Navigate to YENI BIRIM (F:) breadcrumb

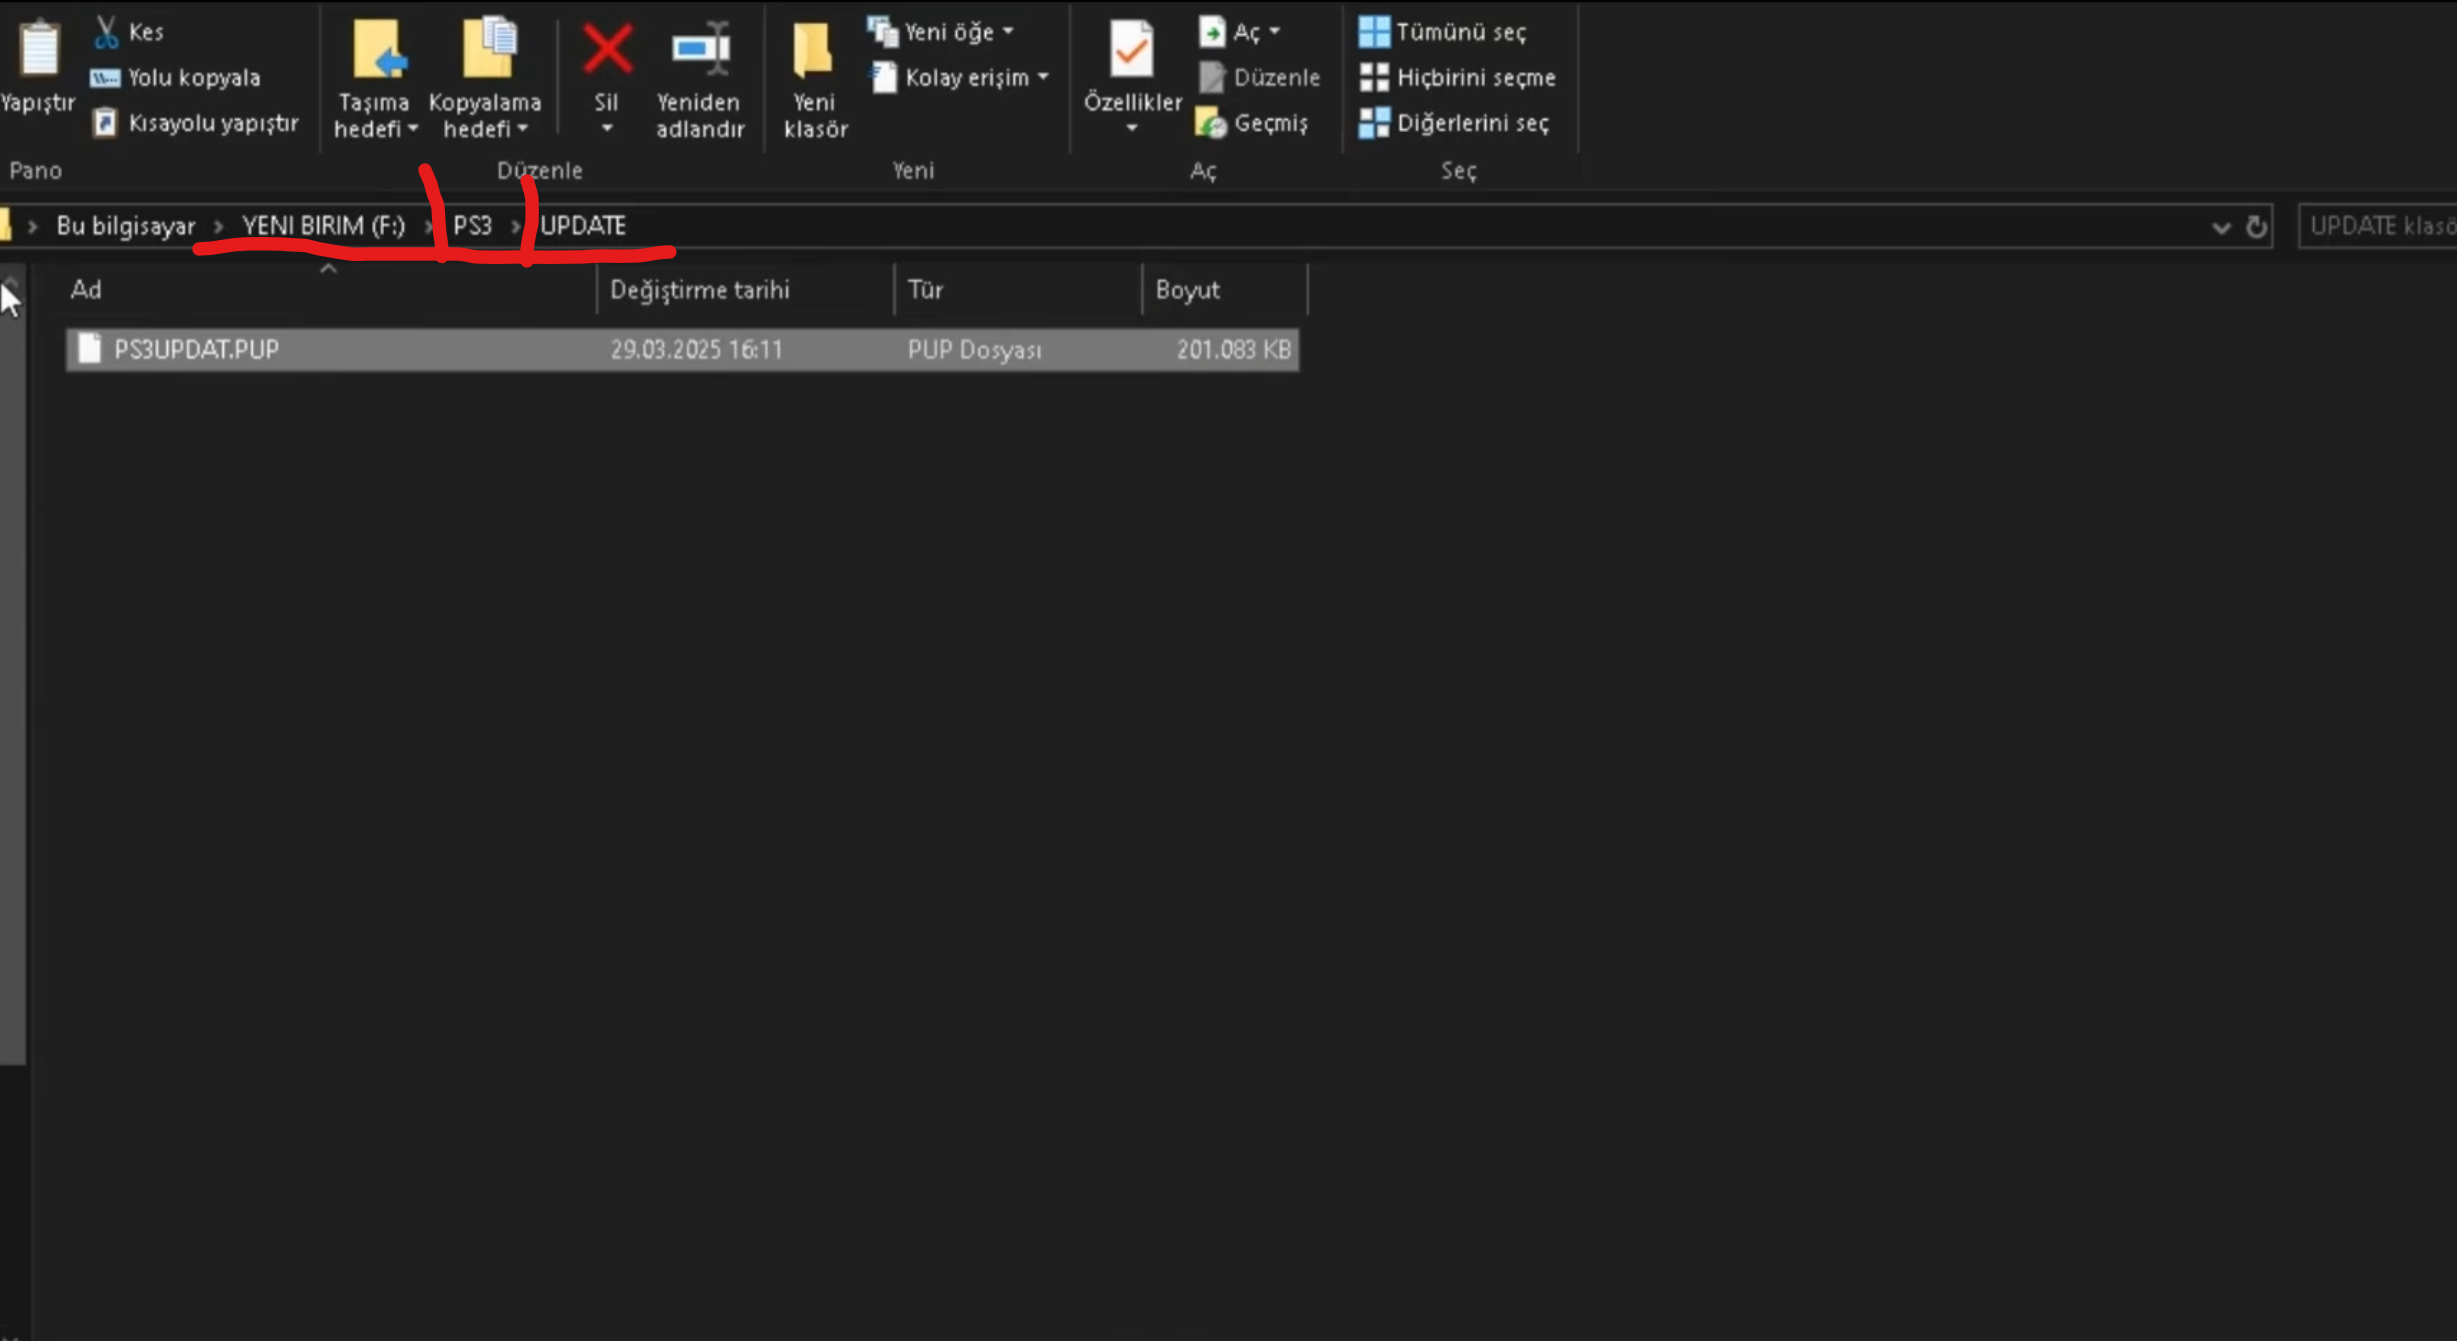tap(323, 226)
